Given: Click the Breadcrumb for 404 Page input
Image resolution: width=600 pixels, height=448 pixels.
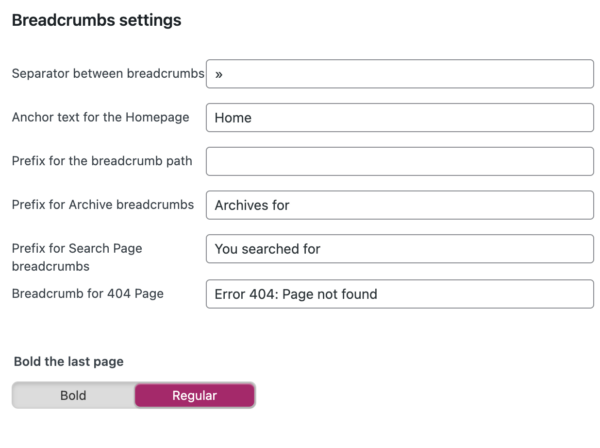Looking at the screenshot, I should 400,294.
